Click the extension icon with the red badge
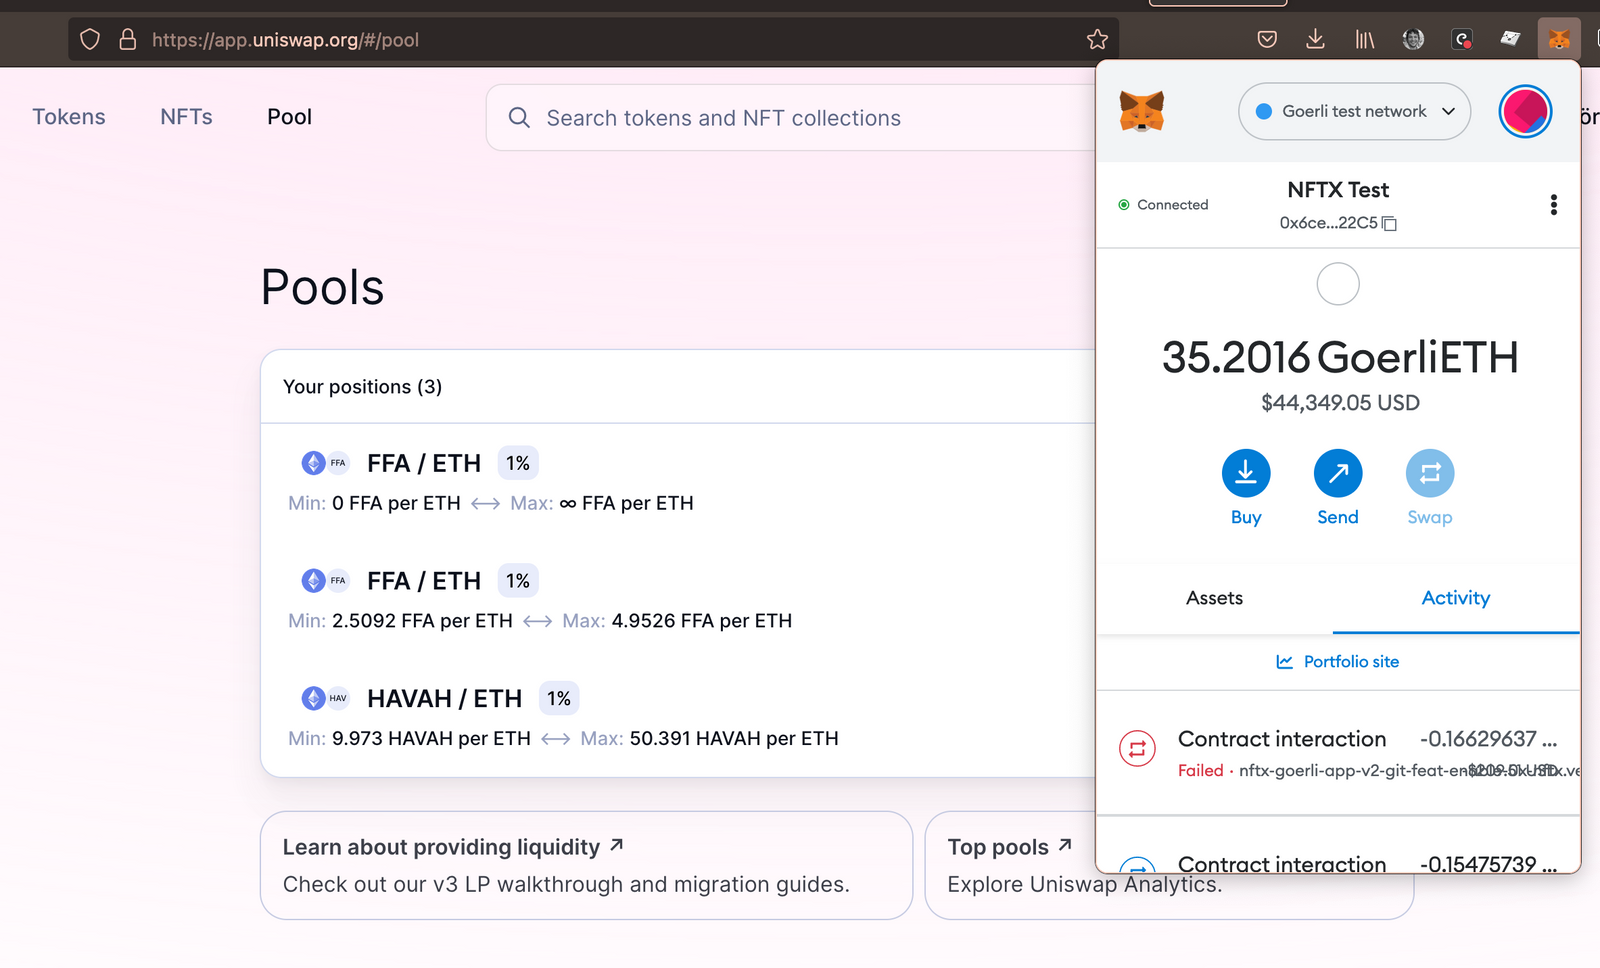Image resolution: width=1600 pixels, height=968 pixels. [1462, 39]
